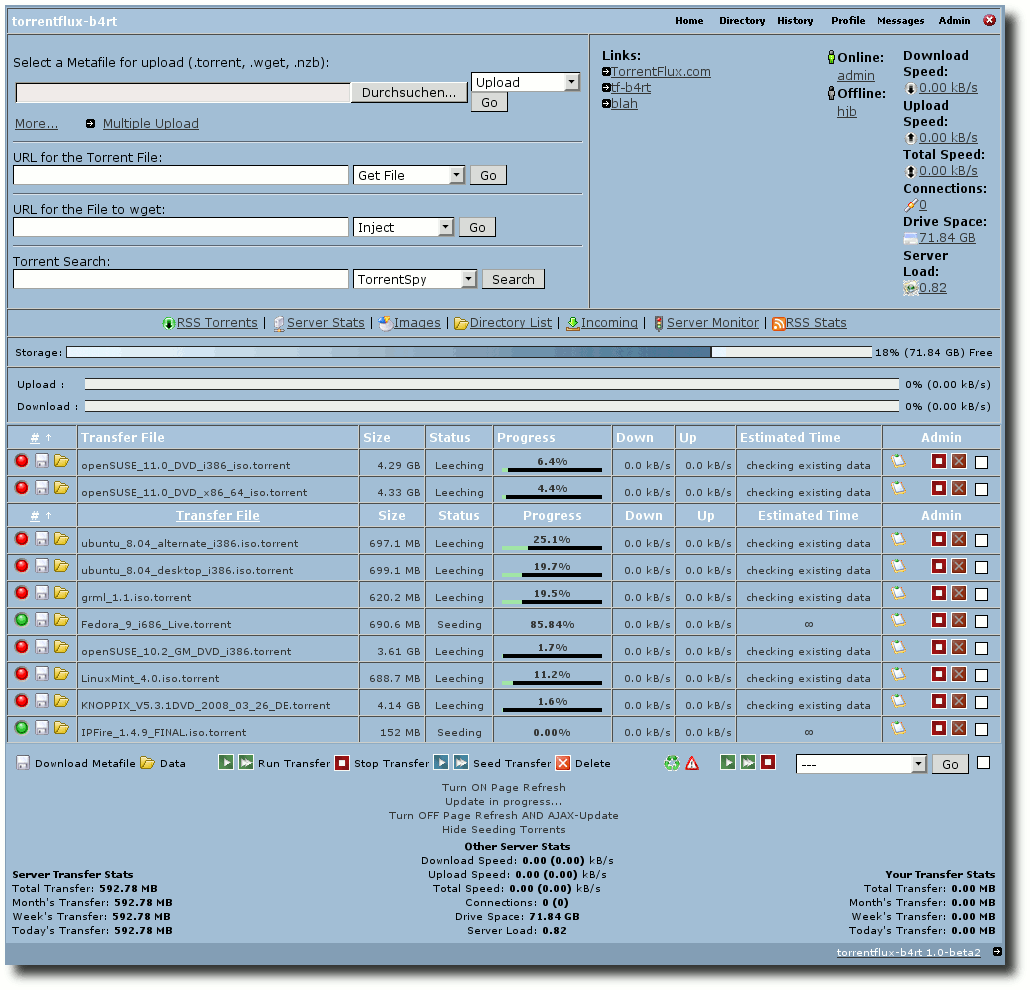
Task: Delete LinuxMint_4.0.iso.torrent transfer
Action: [959, 674]
